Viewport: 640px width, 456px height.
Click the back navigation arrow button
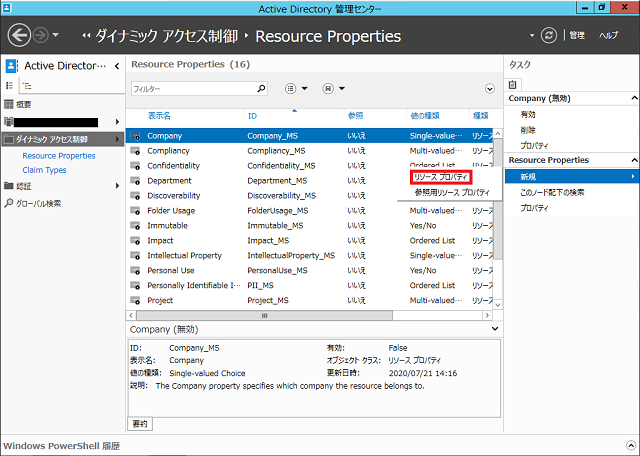pos(21,35)
